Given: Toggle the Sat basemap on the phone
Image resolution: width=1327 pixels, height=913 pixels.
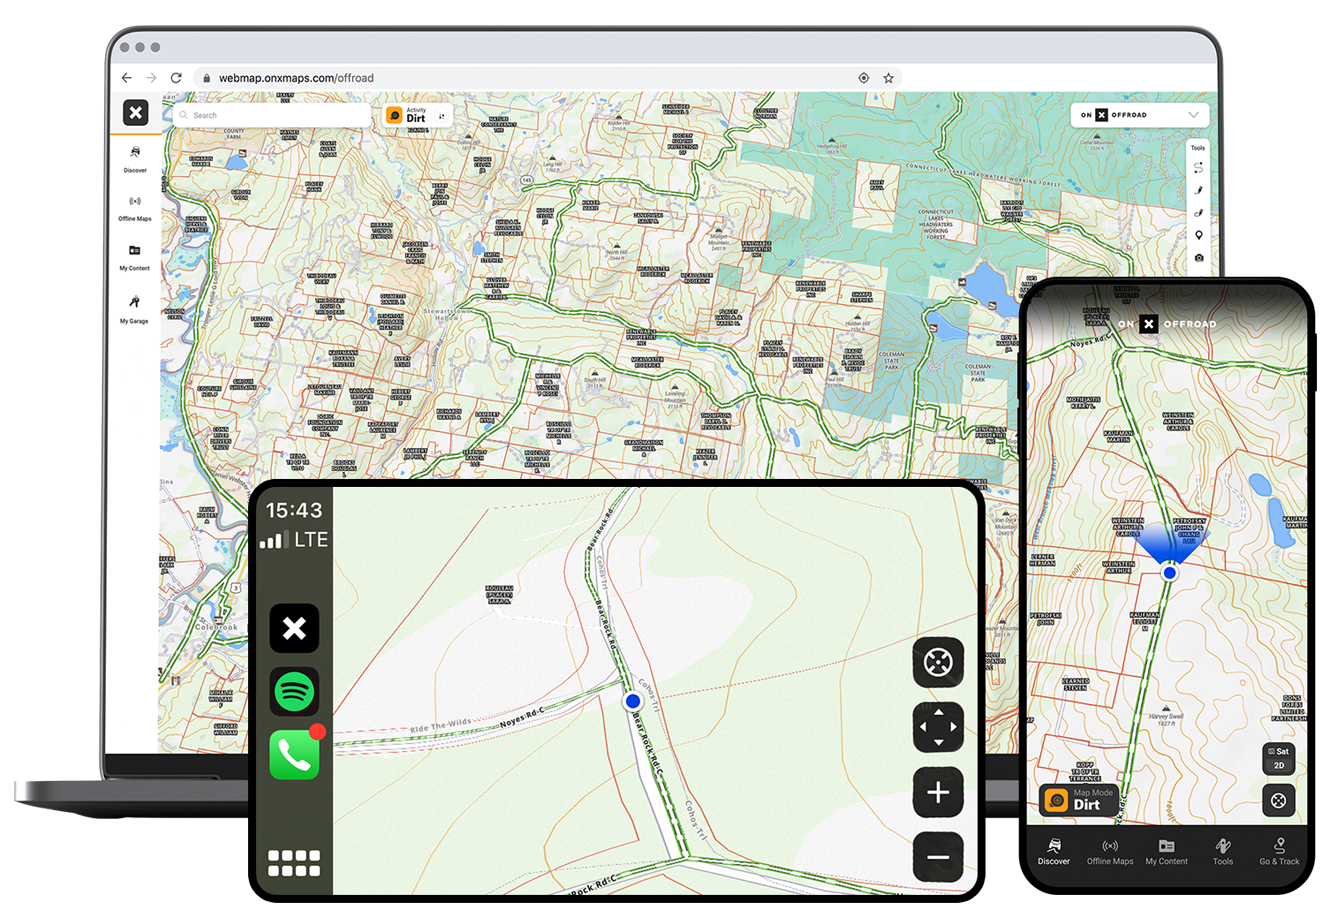Looking at the screenshot, I should (1279, 751).
